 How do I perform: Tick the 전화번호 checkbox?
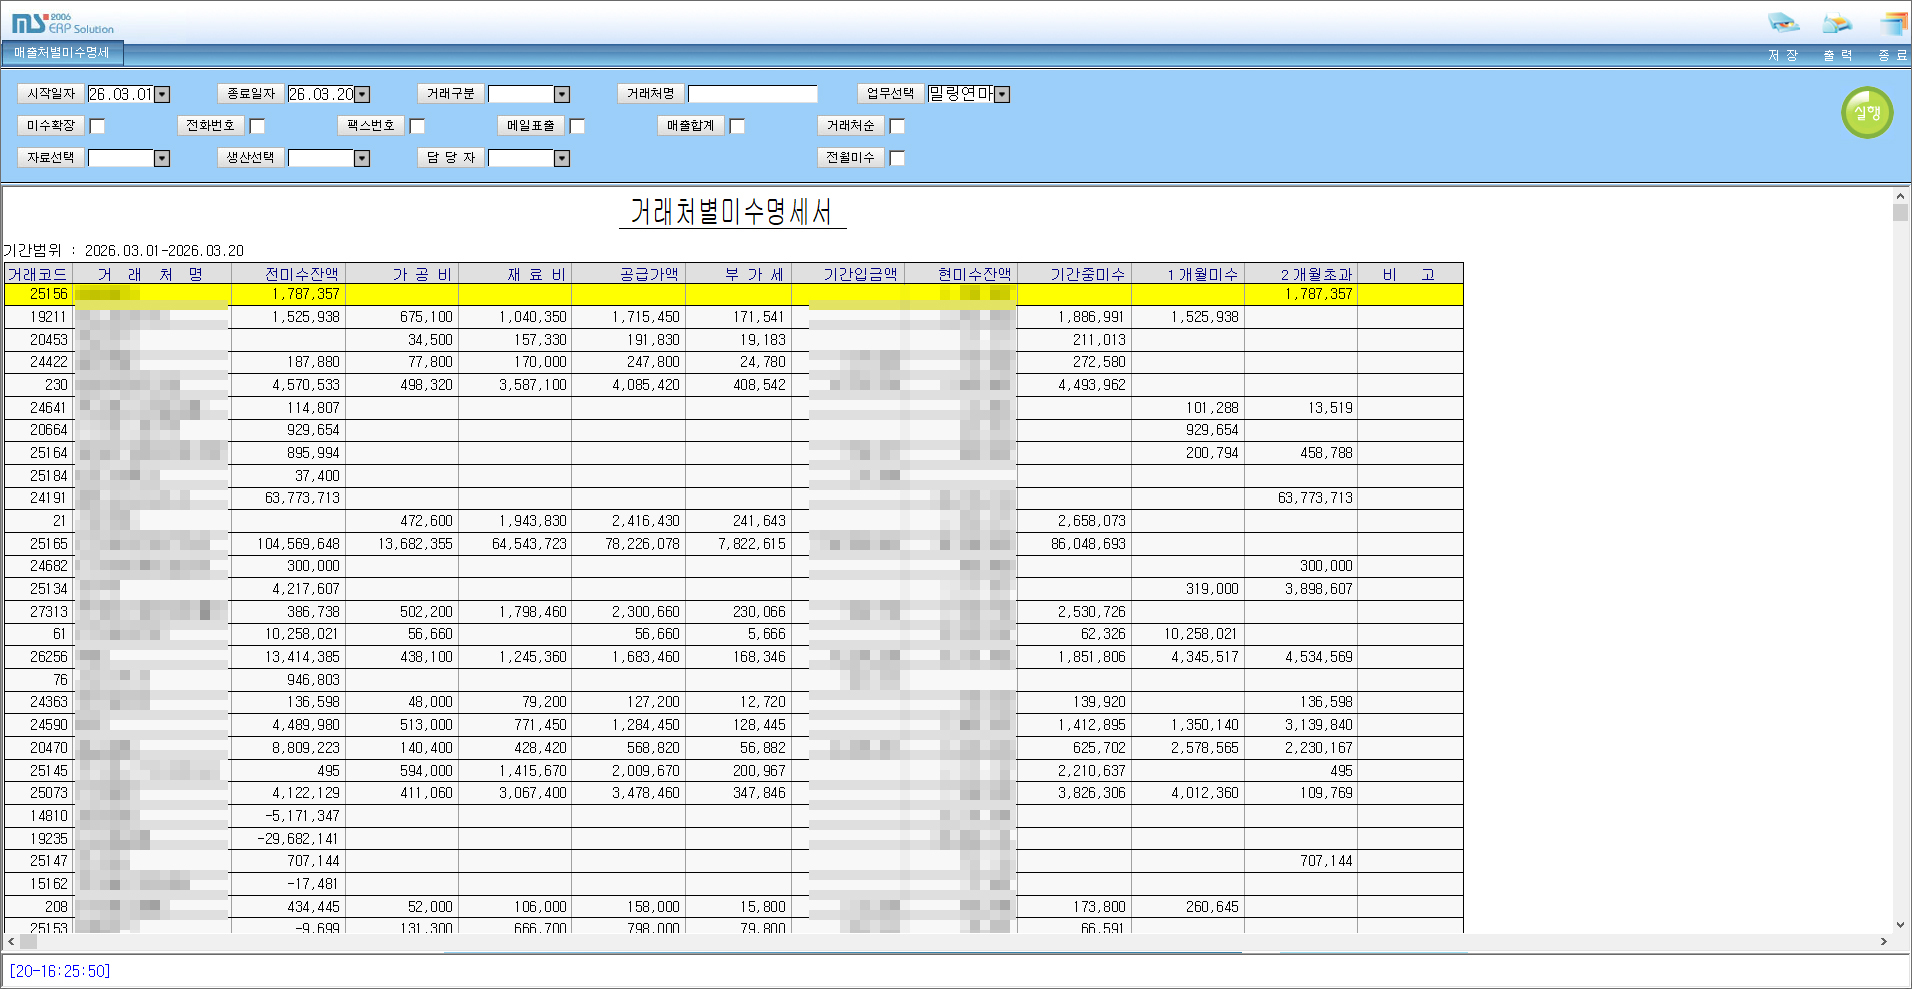(x=257, y=126)
